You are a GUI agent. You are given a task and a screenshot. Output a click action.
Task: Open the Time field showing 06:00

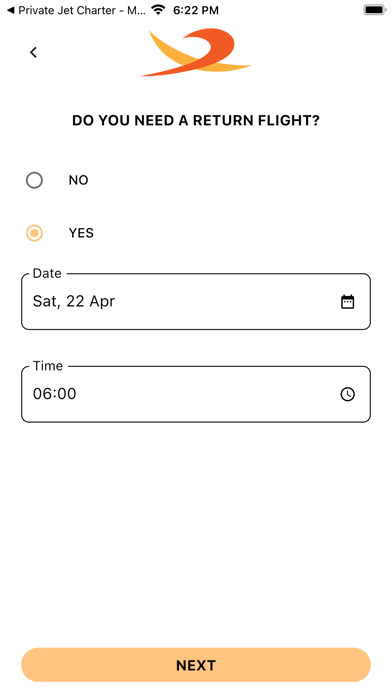tap(196, 394)
